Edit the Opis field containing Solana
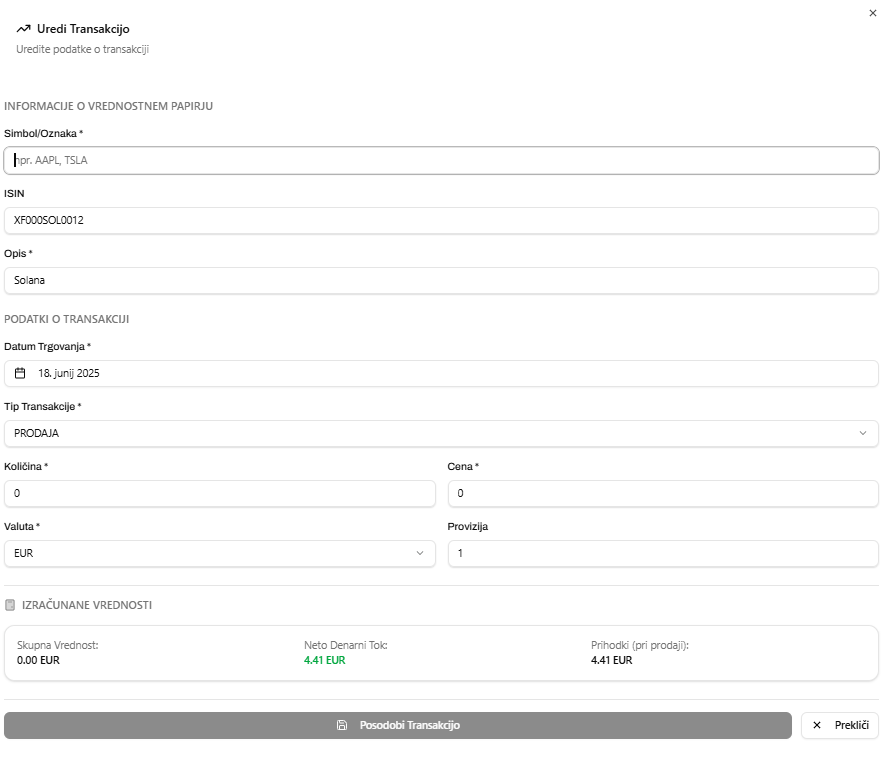This screenshot has height=757, width=890. (x=441, y=280)
